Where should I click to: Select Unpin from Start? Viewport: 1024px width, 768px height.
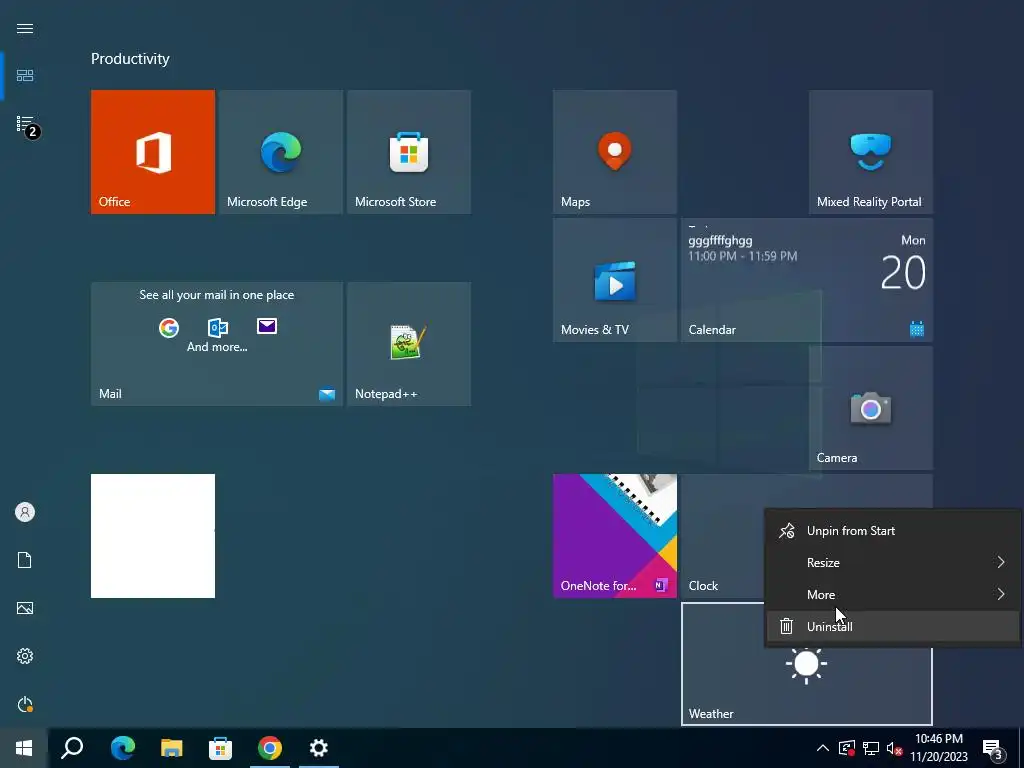(x=892, y=531)
